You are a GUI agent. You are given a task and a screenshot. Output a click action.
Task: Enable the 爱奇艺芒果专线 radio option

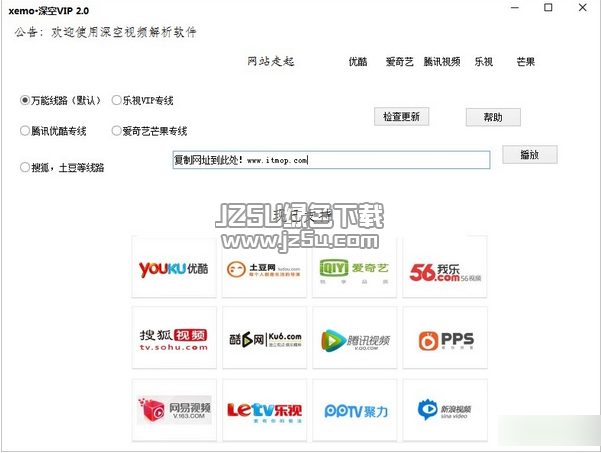point(117,131)
